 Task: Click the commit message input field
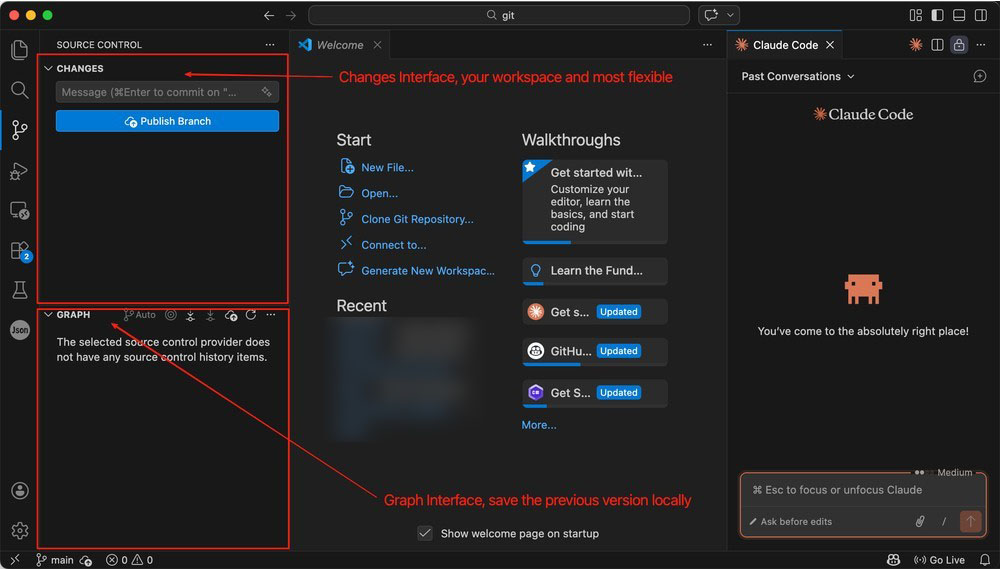pyautogui.click(x=167, y=92)
